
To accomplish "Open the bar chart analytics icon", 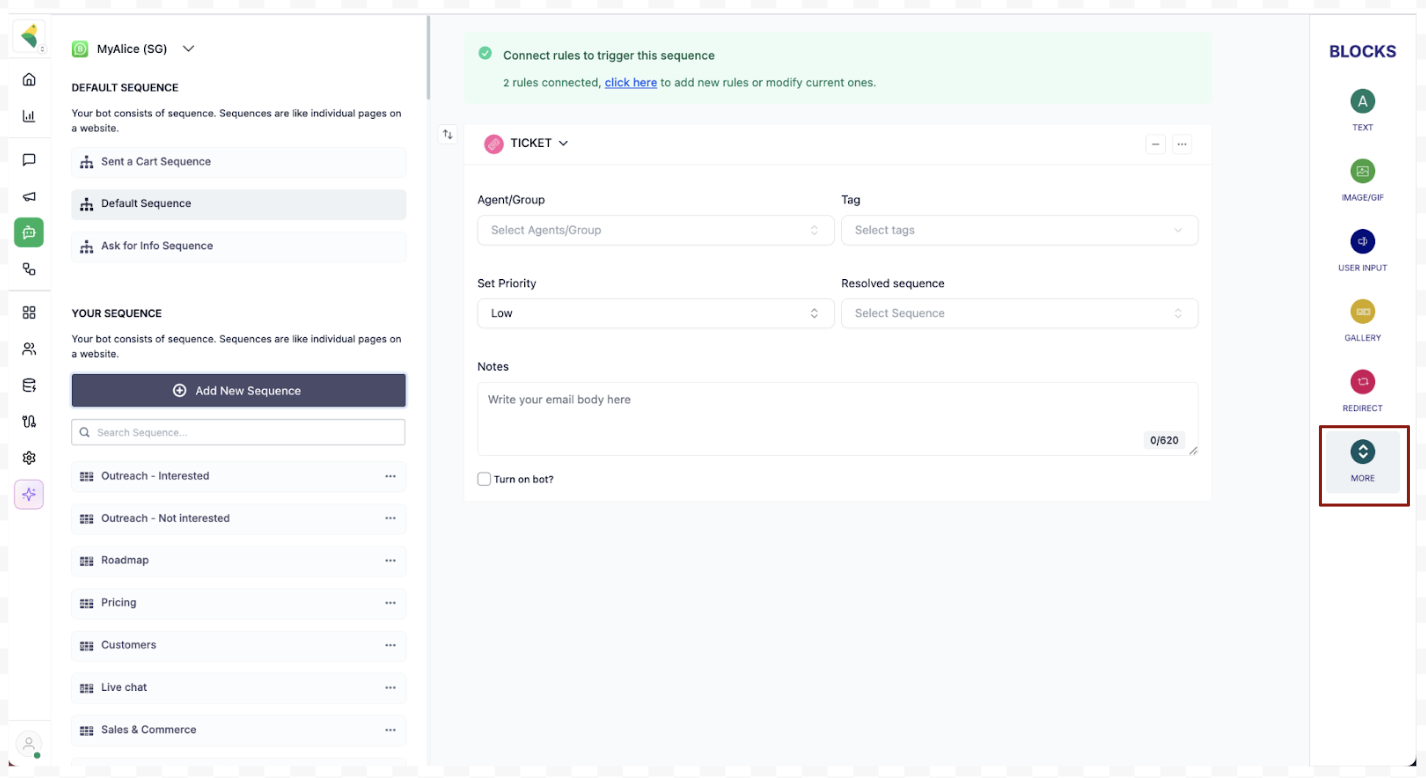I will [x=29, y=116].
